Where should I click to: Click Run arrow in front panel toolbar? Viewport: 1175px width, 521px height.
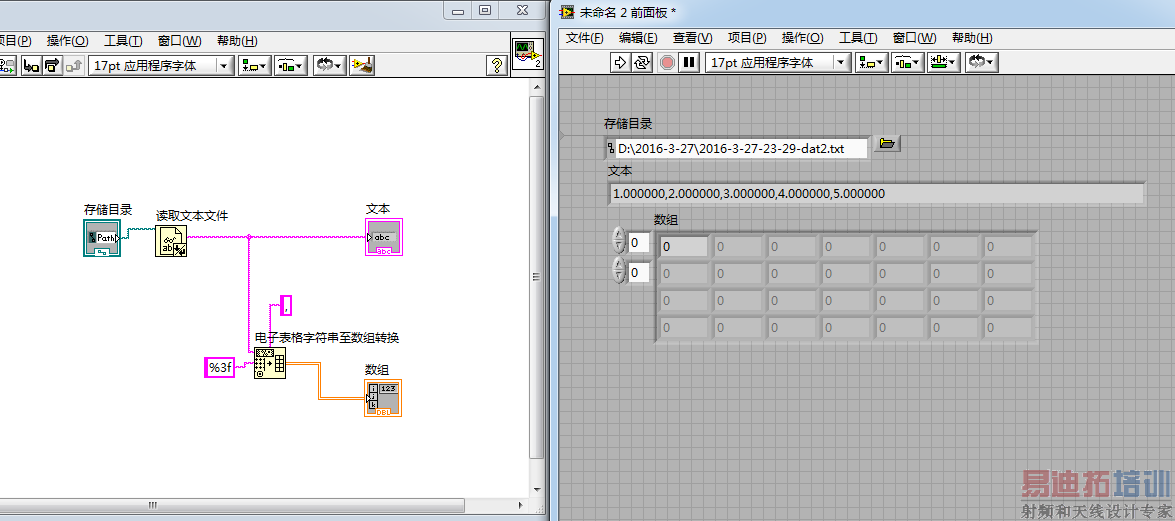tap(620, 63)
